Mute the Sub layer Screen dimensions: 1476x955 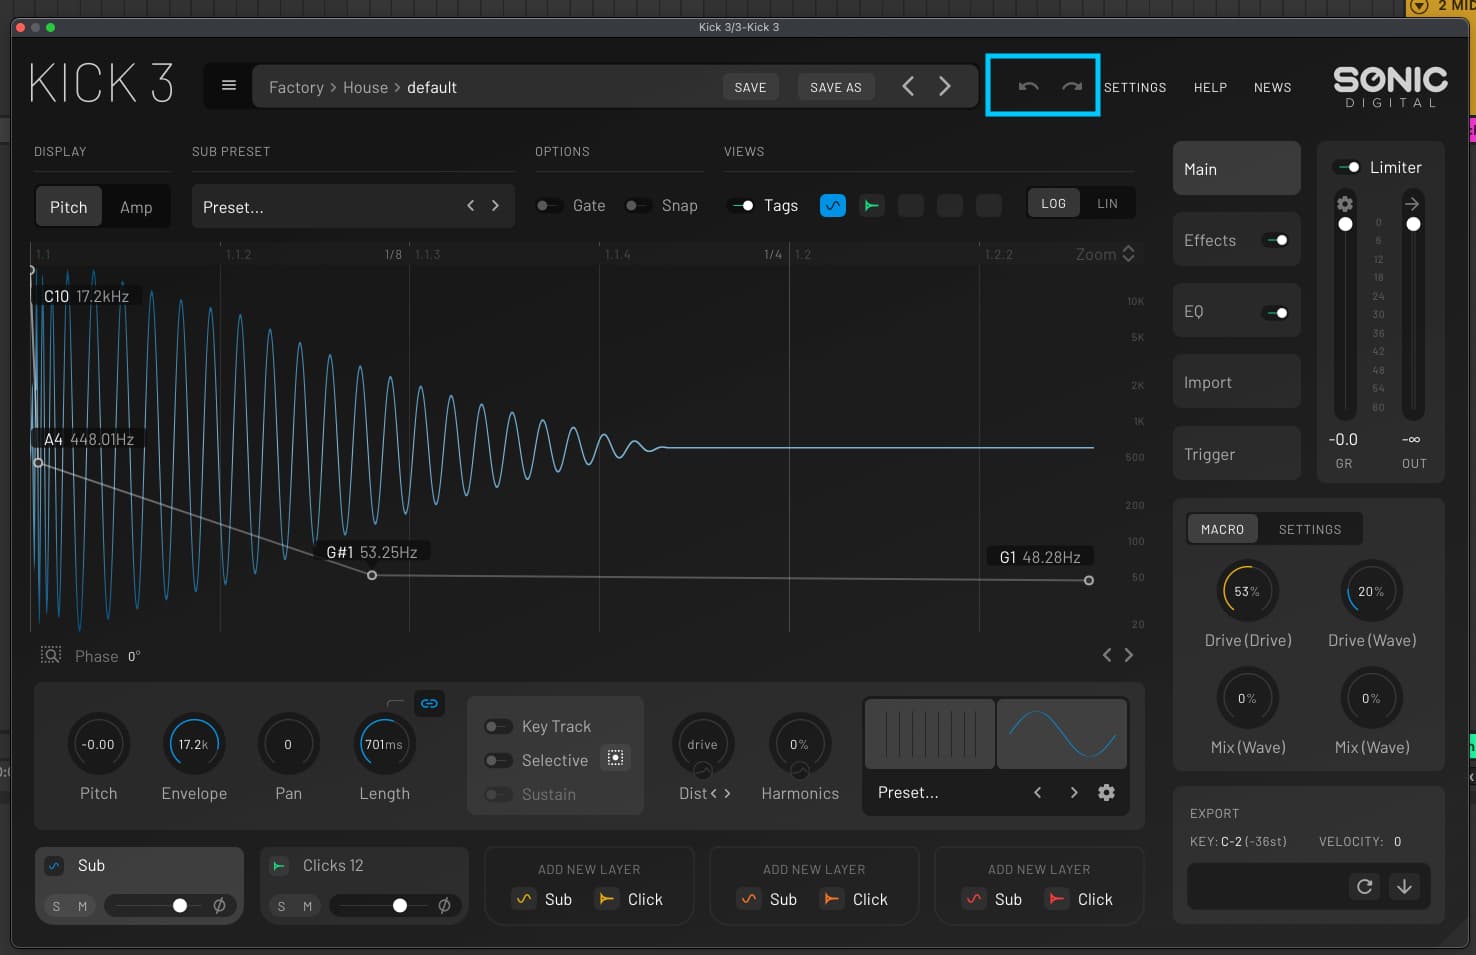point(82,906)
